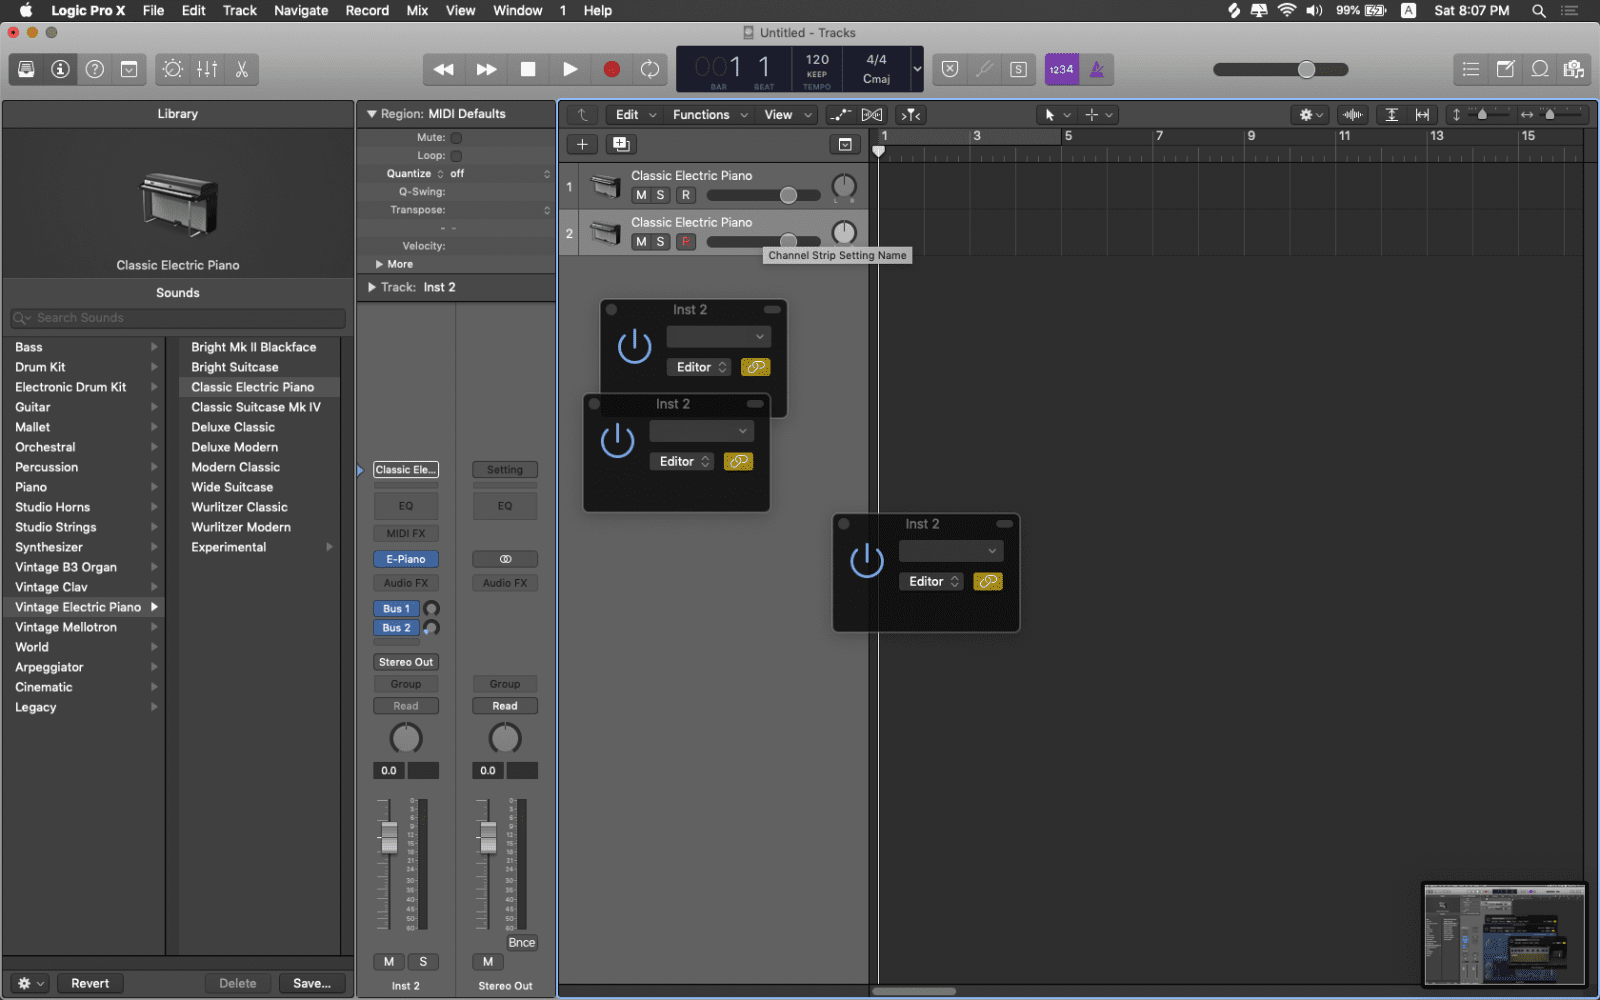Toggle the Metronome click button

(1096, 69)
